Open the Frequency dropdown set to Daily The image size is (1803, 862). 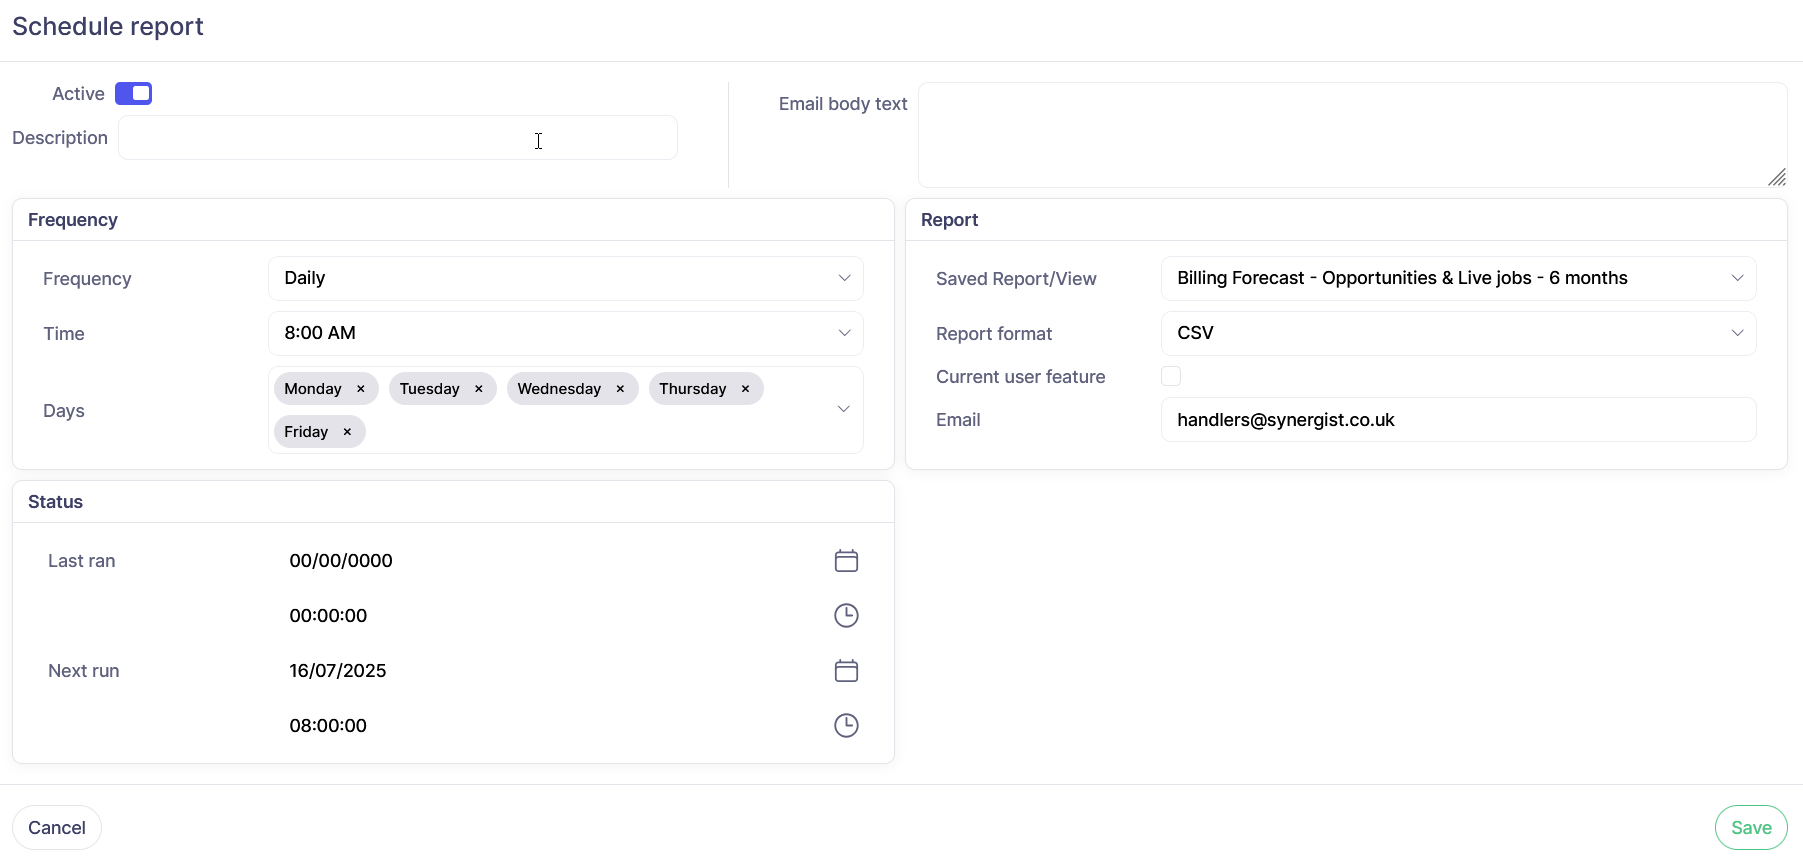(565, 279)
